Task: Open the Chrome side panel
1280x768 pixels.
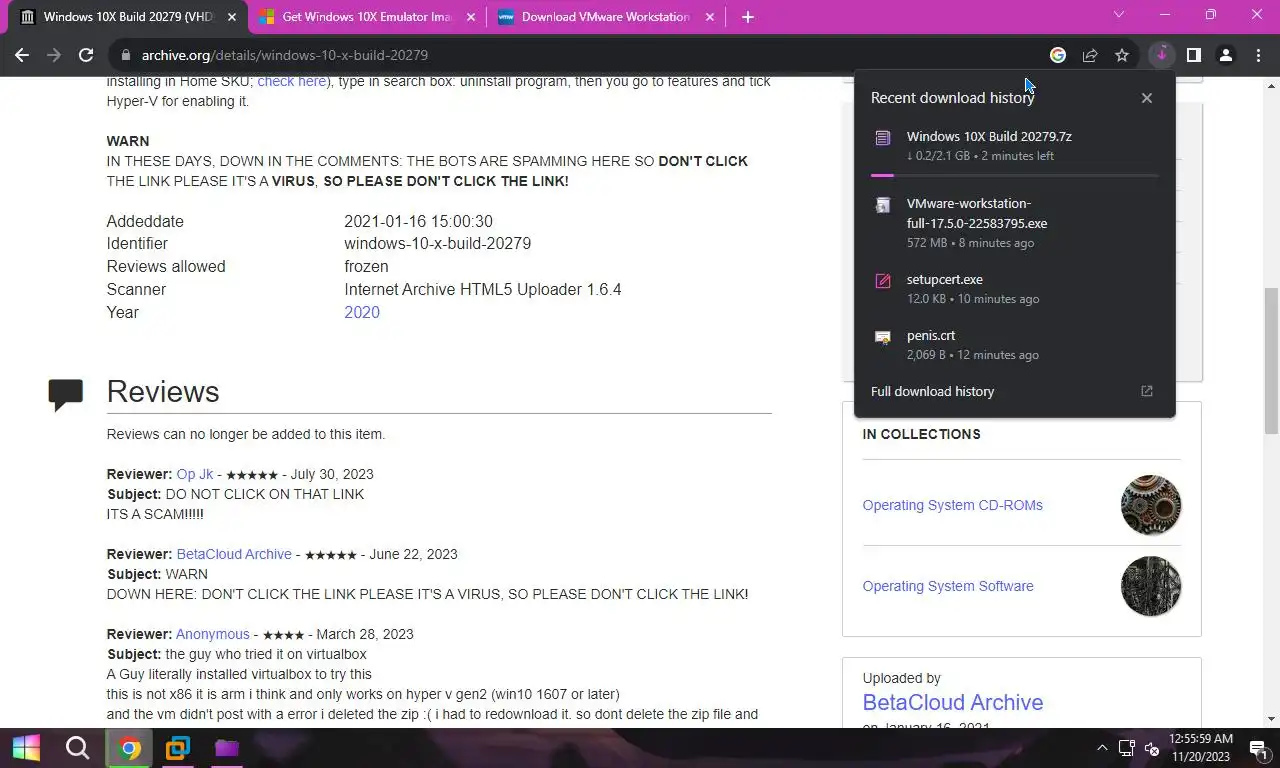Action: tap(1193, 55)
